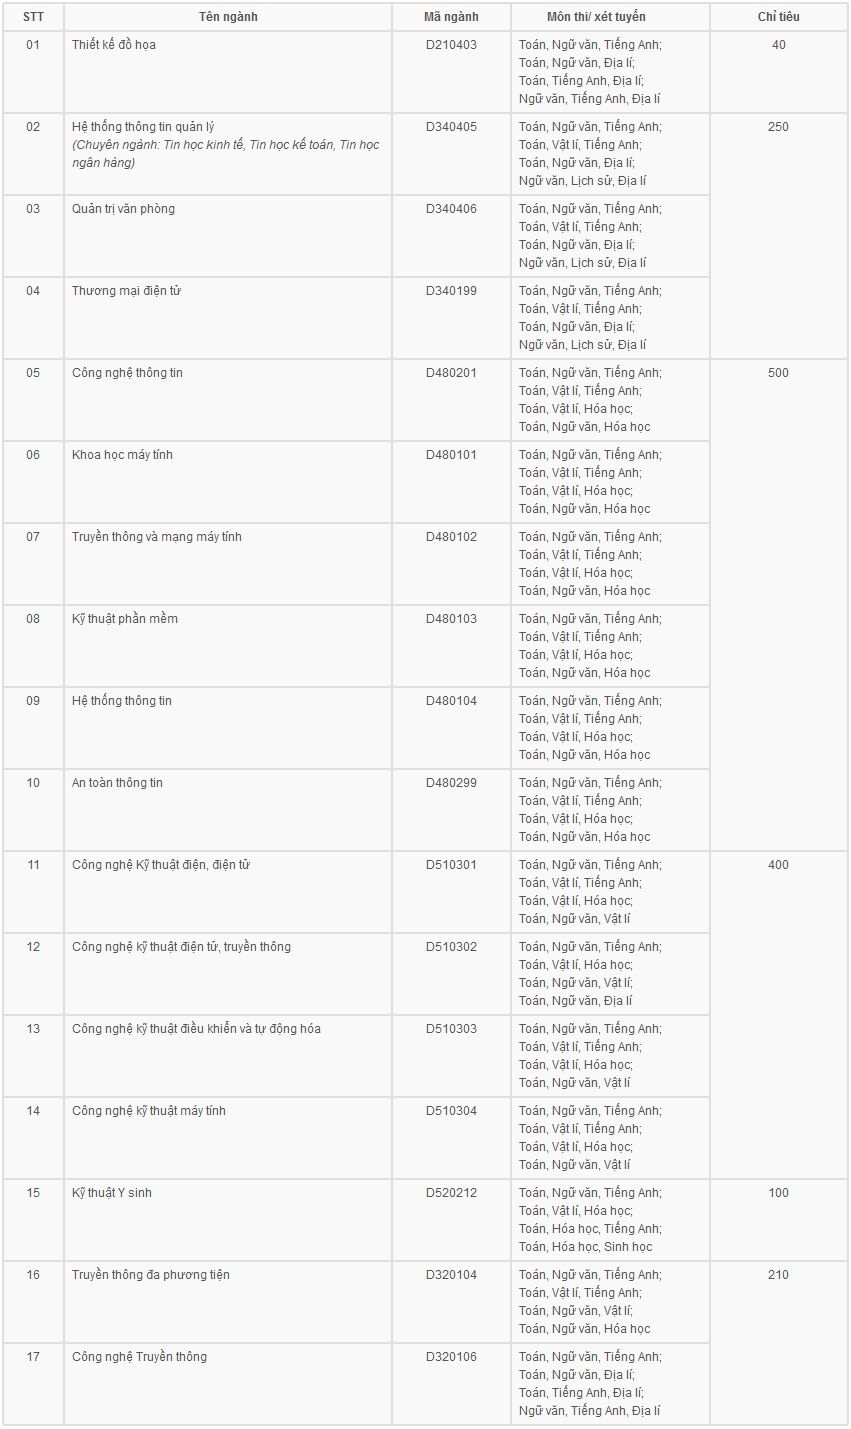851x1429 pixels.
Task: Click "Công nghệ kỹ thuật máy tính" cell
Action: point(149,1111)
